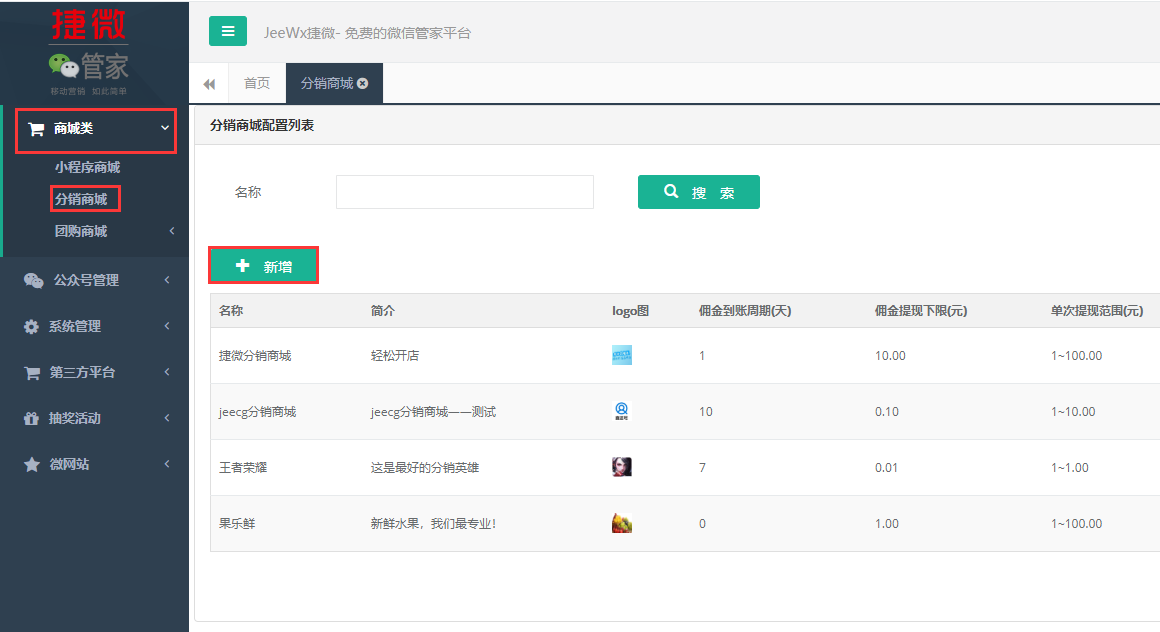Open the 抽奖活动 menu label
Viewport: 1160px width, 632px height.
pos(75,418)
